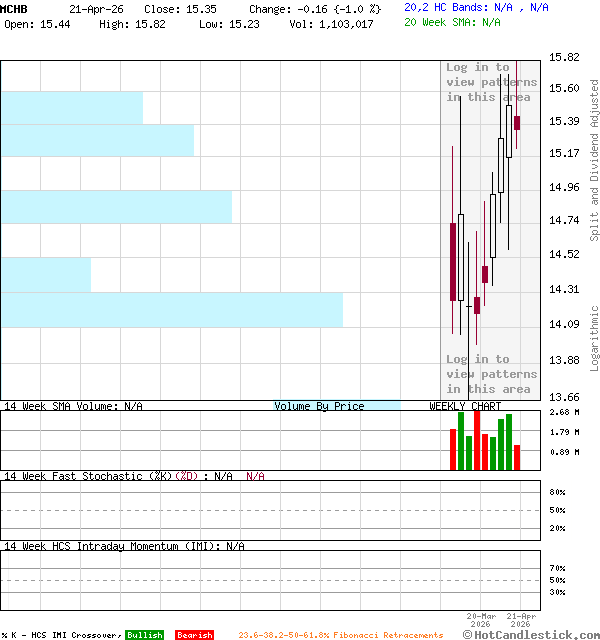Click the red Bearish legend badge
The width and height of the screenshot is (600, 640).
tap(194, 635)
